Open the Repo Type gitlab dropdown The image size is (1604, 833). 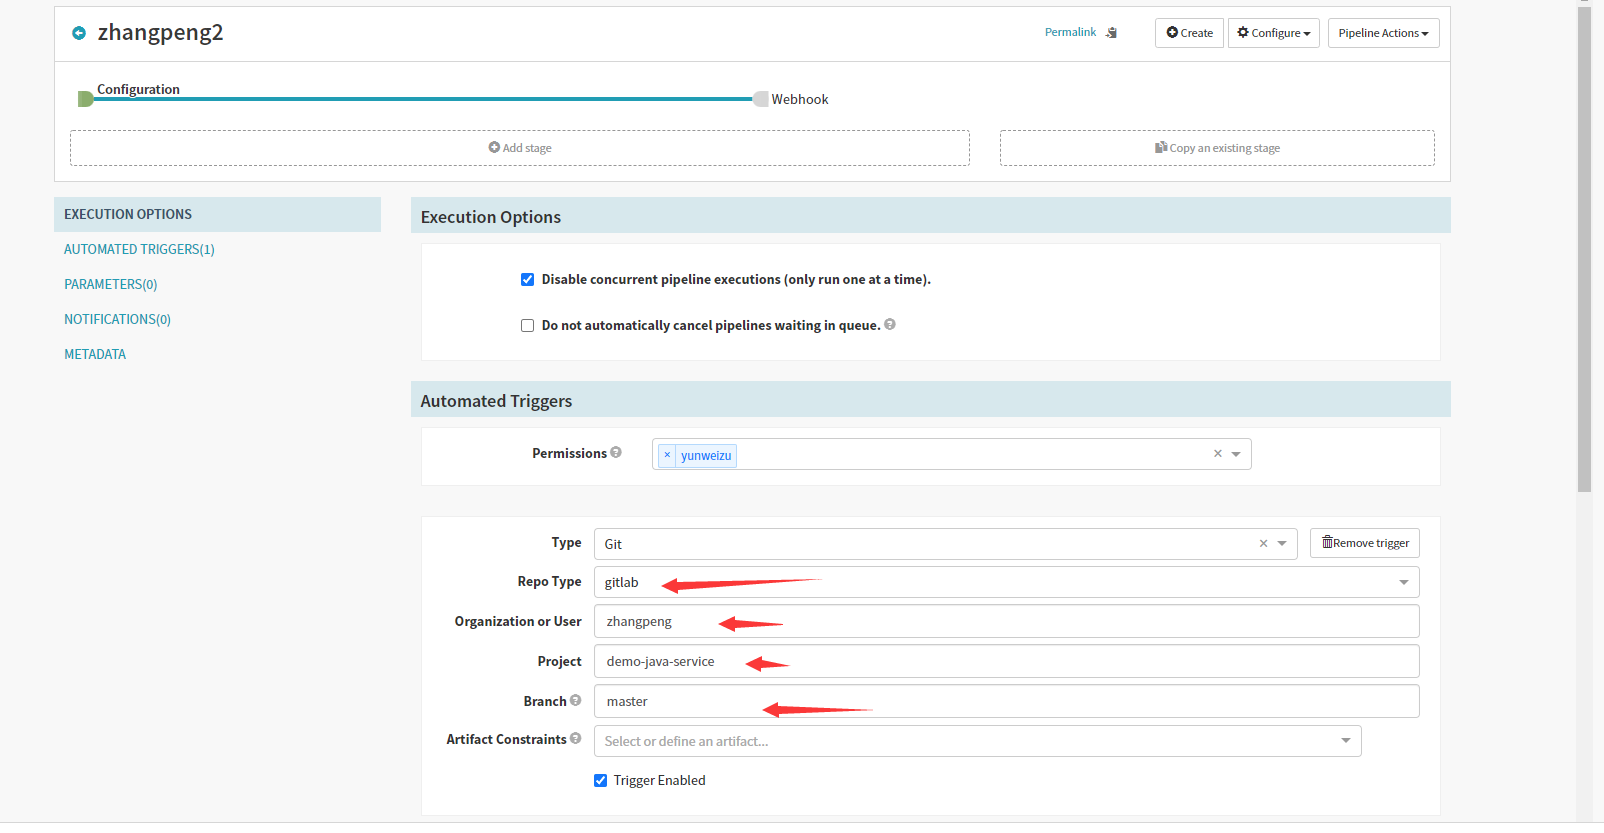1007,582
